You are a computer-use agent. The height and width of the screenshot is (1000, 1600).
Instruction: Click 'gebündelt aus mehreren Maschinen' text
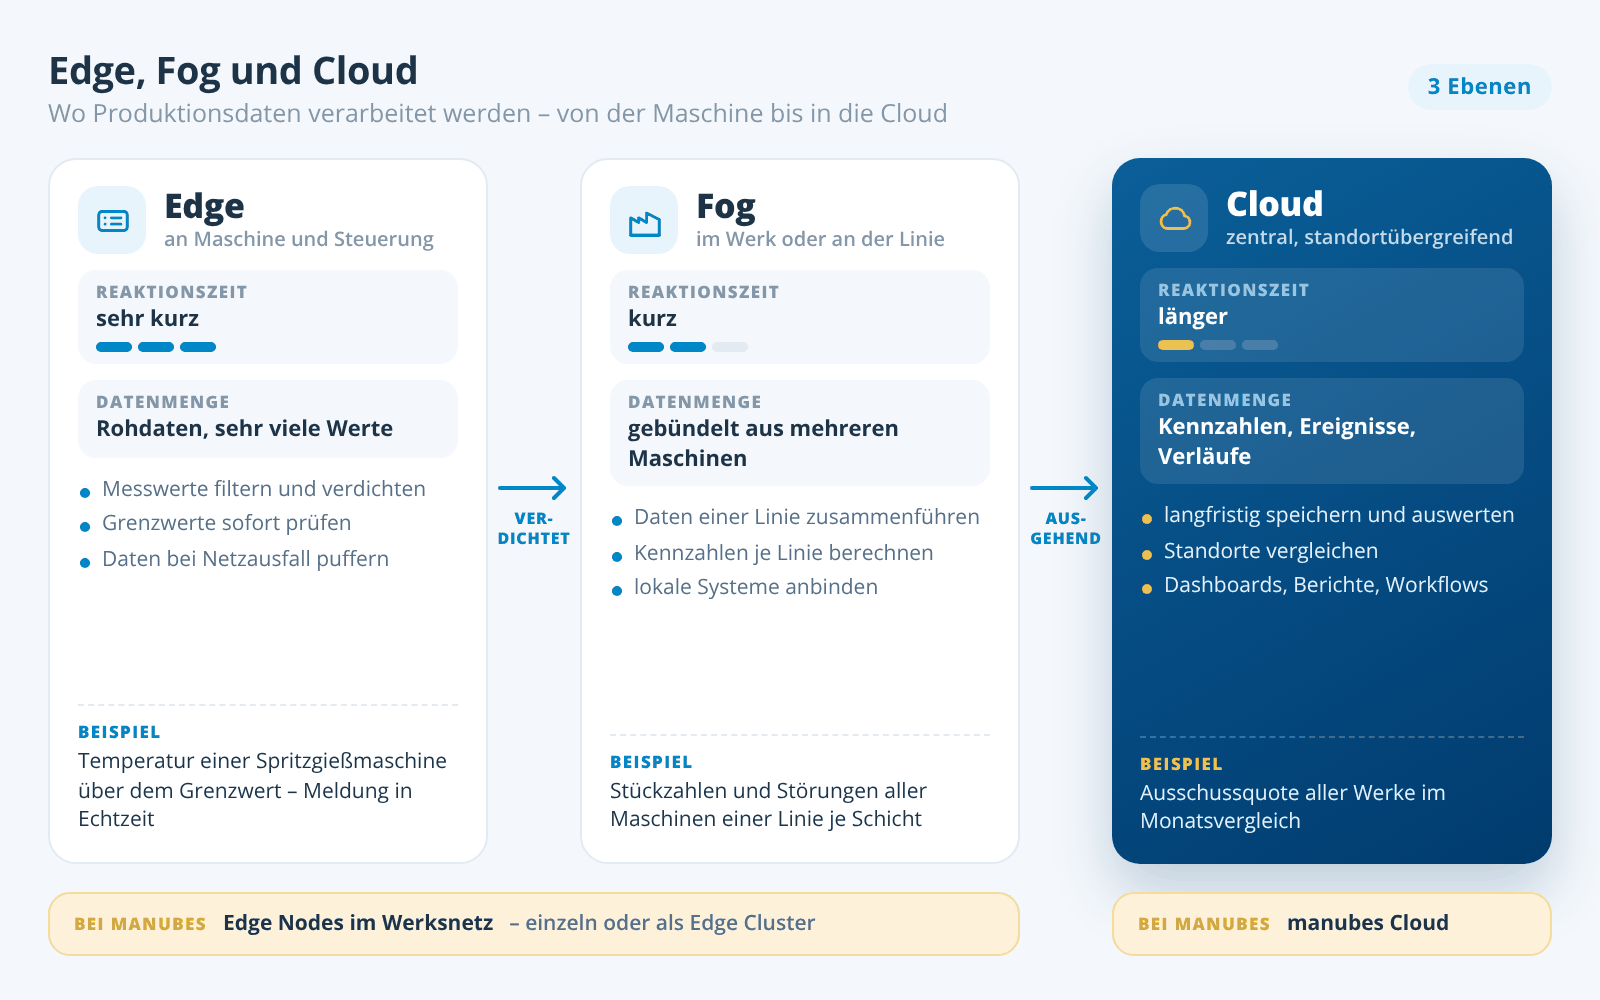[763, 443]
